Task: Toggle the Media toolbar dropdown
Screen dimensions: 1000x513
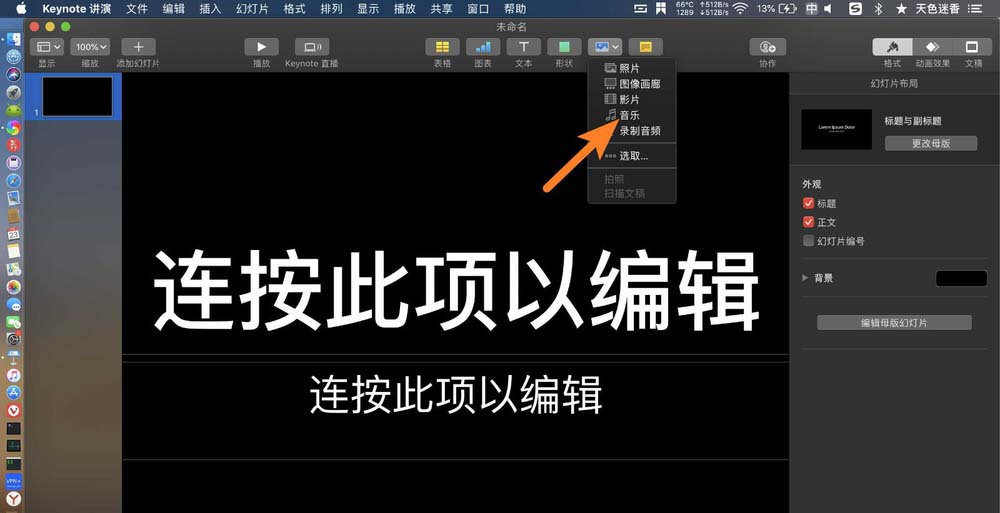Action: pyautogui.click(x=605, y=47)
